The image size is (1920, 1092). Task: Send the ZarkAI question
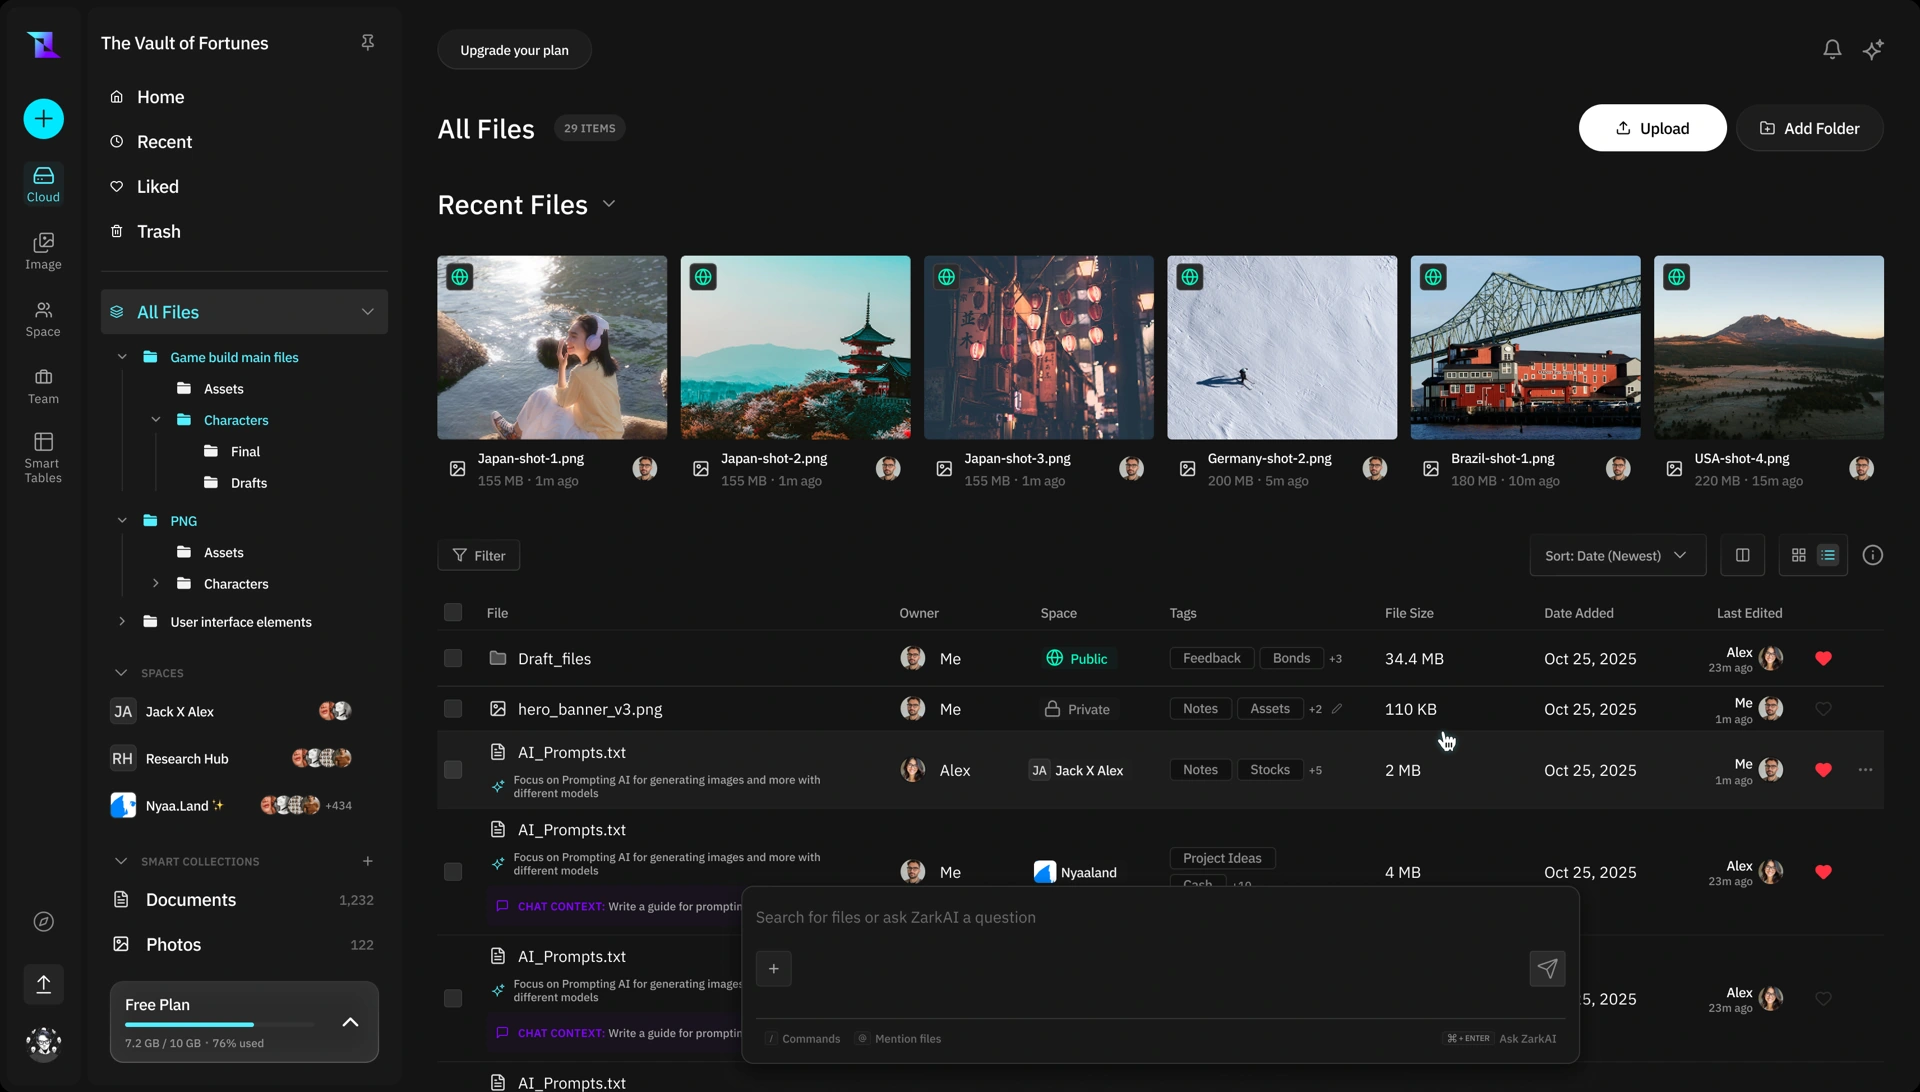point(1547,968)
